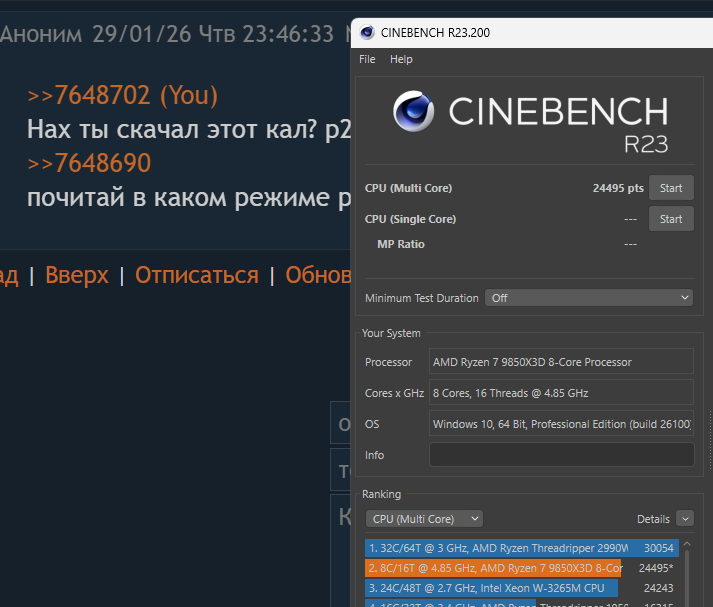Open reply link >>7648690 in the forum
The height and width of the screenshot is (607, 713).
point(89,163)
